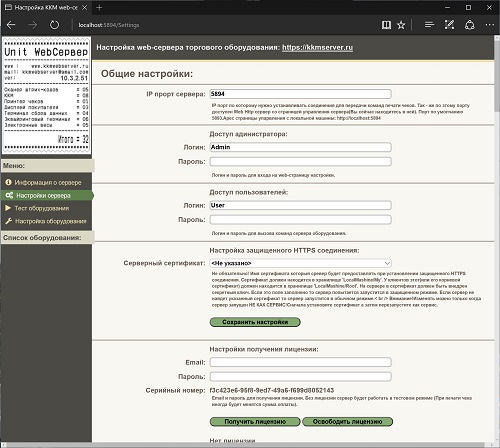This screenshot has width=500, height=448.
Task: Click Настройка защищенного HTTPS соединения heading
Action: [284, 250]
